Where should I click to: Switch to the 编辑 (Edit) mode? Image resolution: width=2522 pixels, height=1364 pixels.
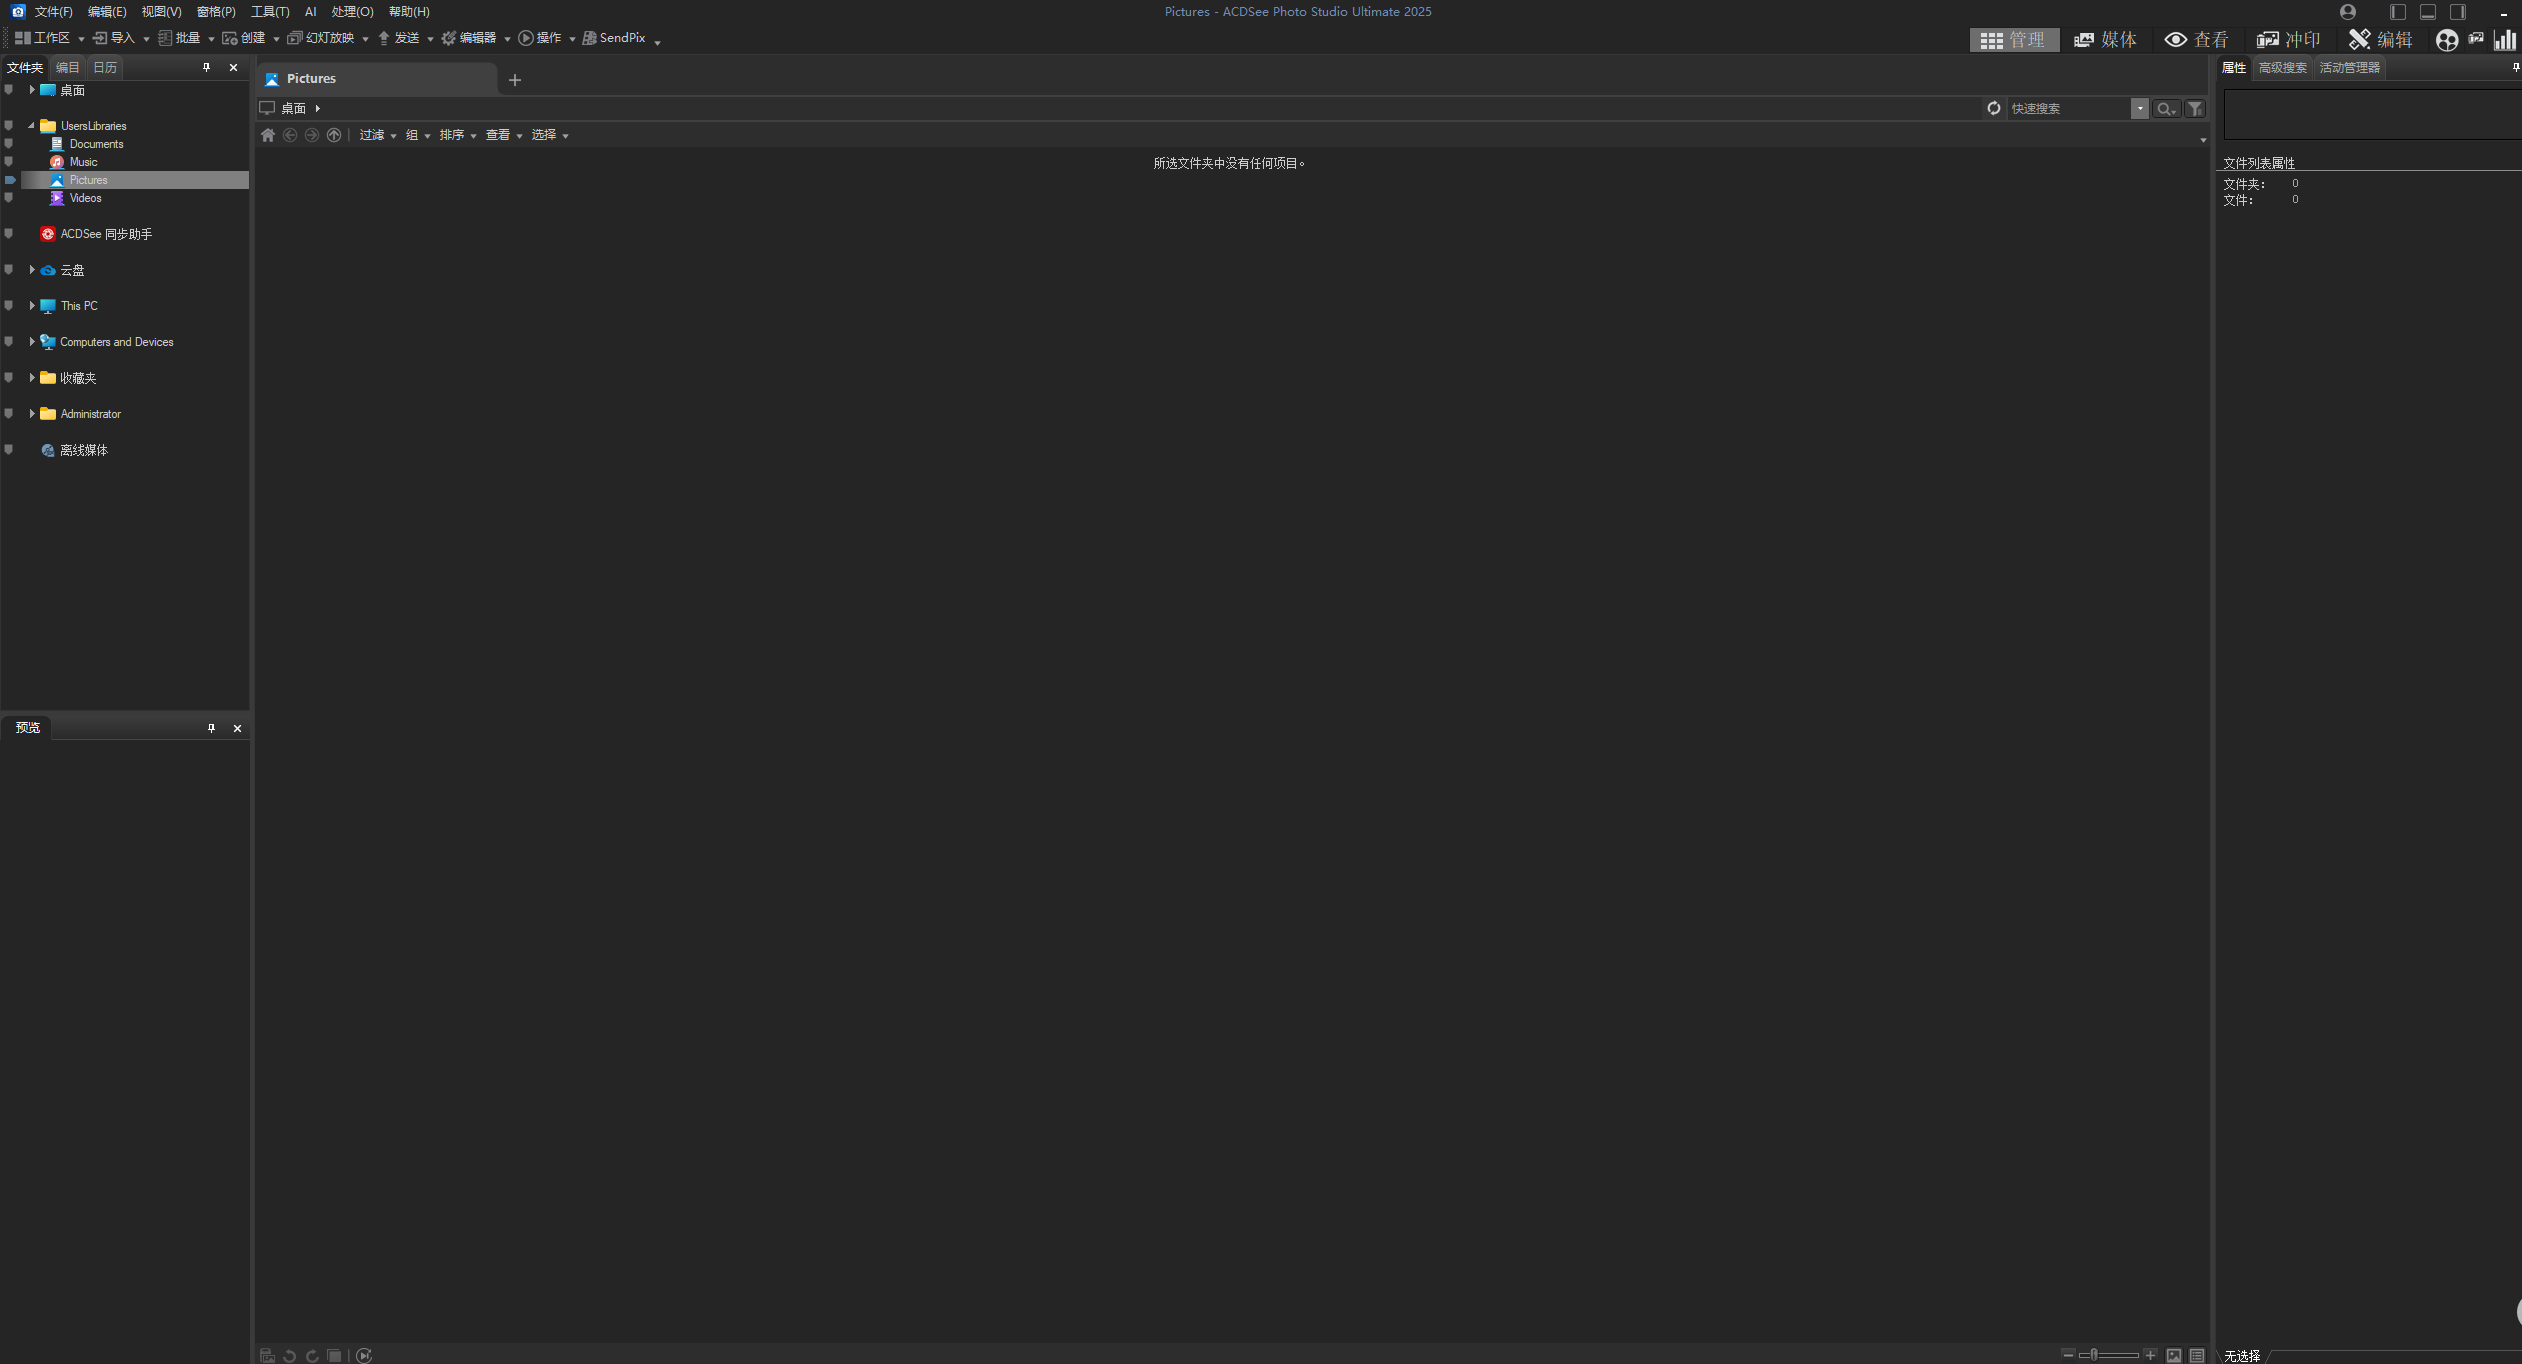pos(2380,39)
